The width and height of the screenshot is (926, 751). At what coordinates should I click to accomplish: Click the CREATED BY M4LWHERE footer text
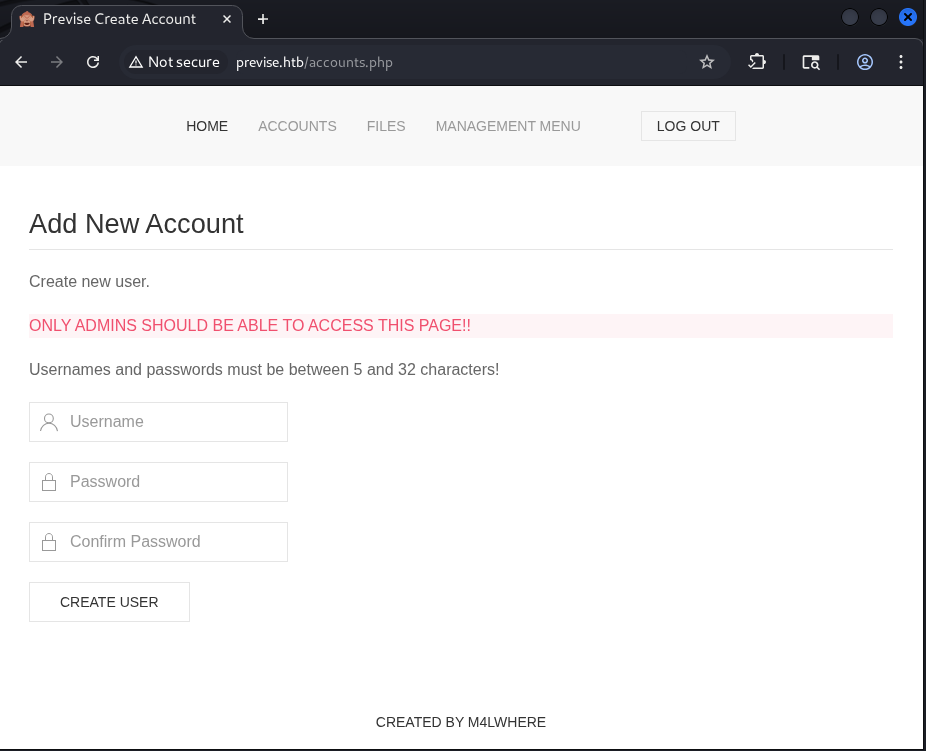coord(460,722)
